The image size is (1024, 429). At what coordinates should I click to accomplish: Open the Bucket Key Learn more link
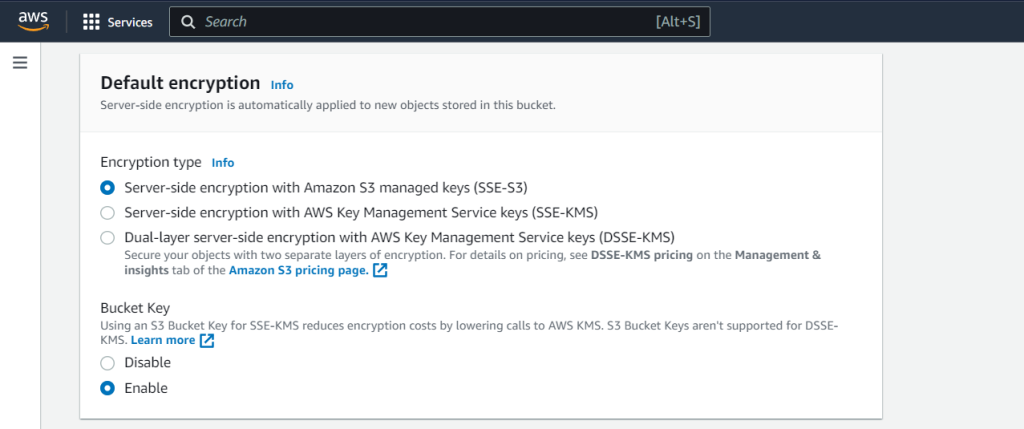pos(163,340)
